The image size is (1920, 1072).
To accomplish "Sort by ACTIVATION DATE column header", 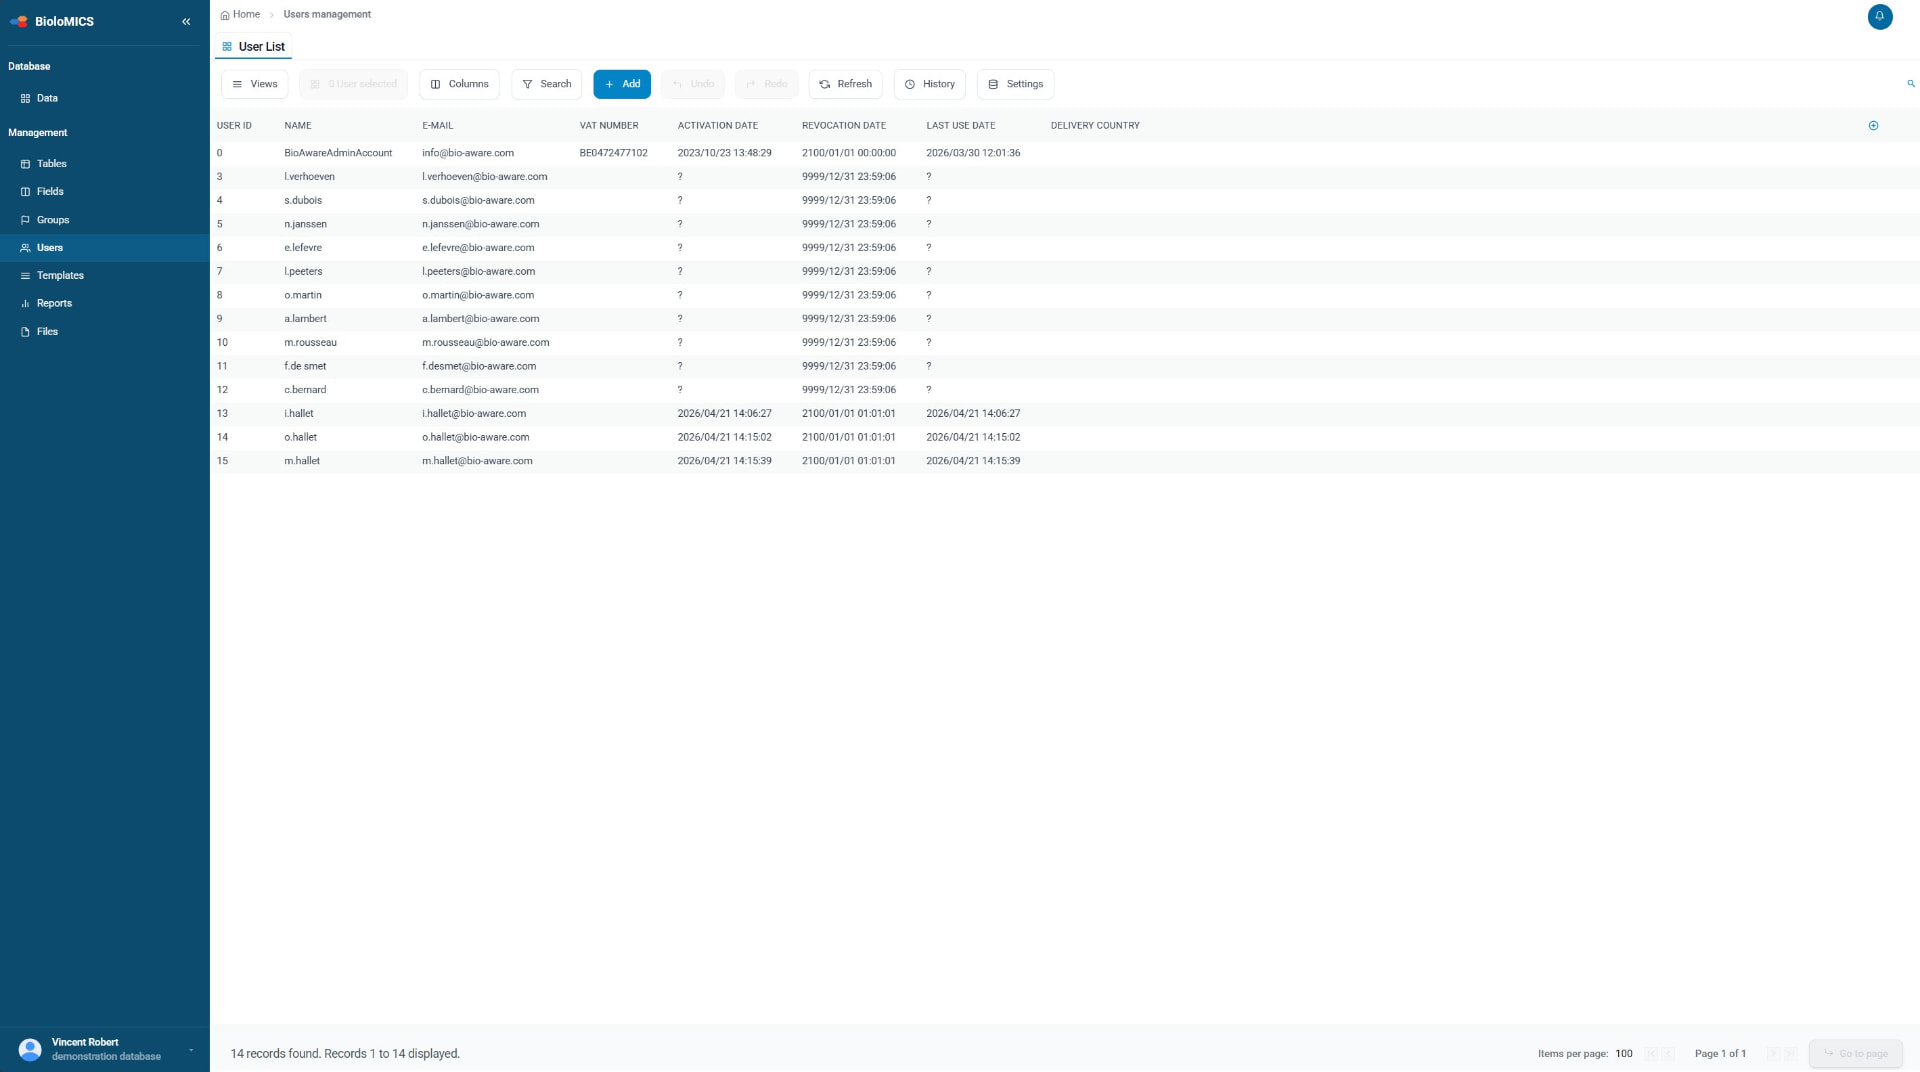I will point(718,126).
